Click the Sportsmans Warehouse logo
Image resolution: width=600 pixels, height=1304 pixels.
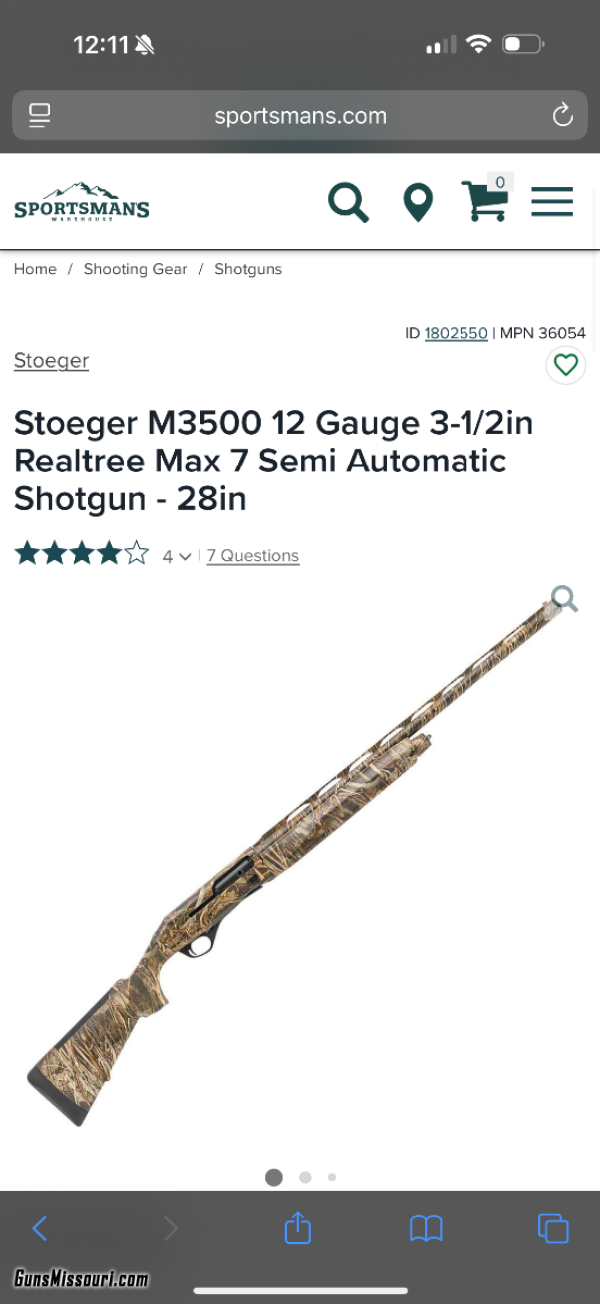(82, 202)
